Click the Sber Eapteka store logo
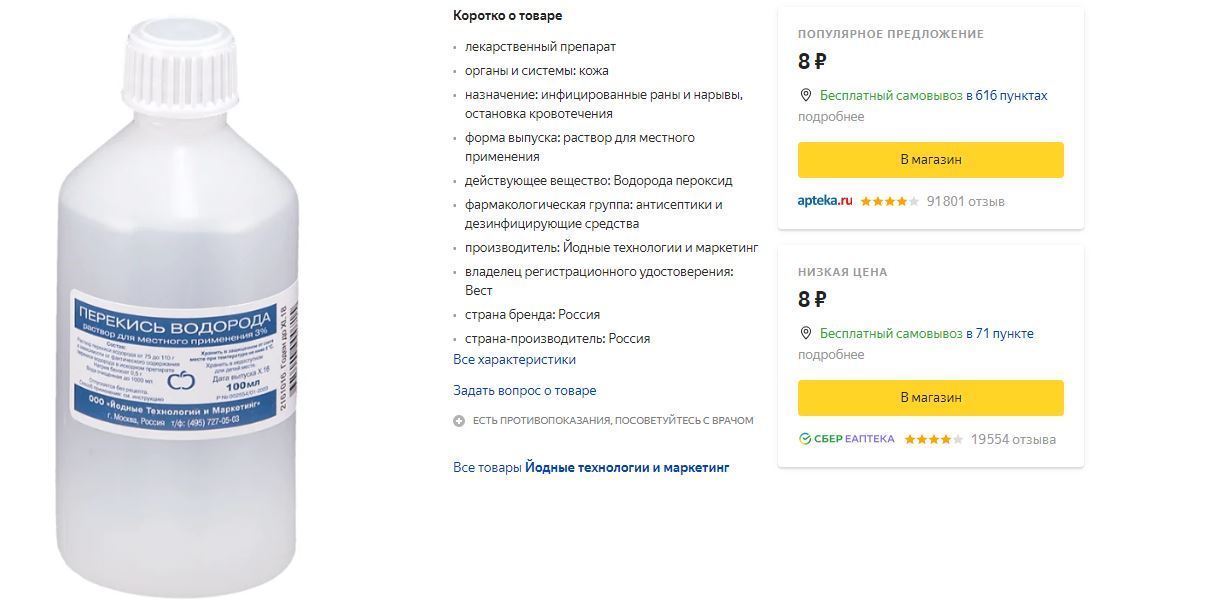 tap(846, 439)
